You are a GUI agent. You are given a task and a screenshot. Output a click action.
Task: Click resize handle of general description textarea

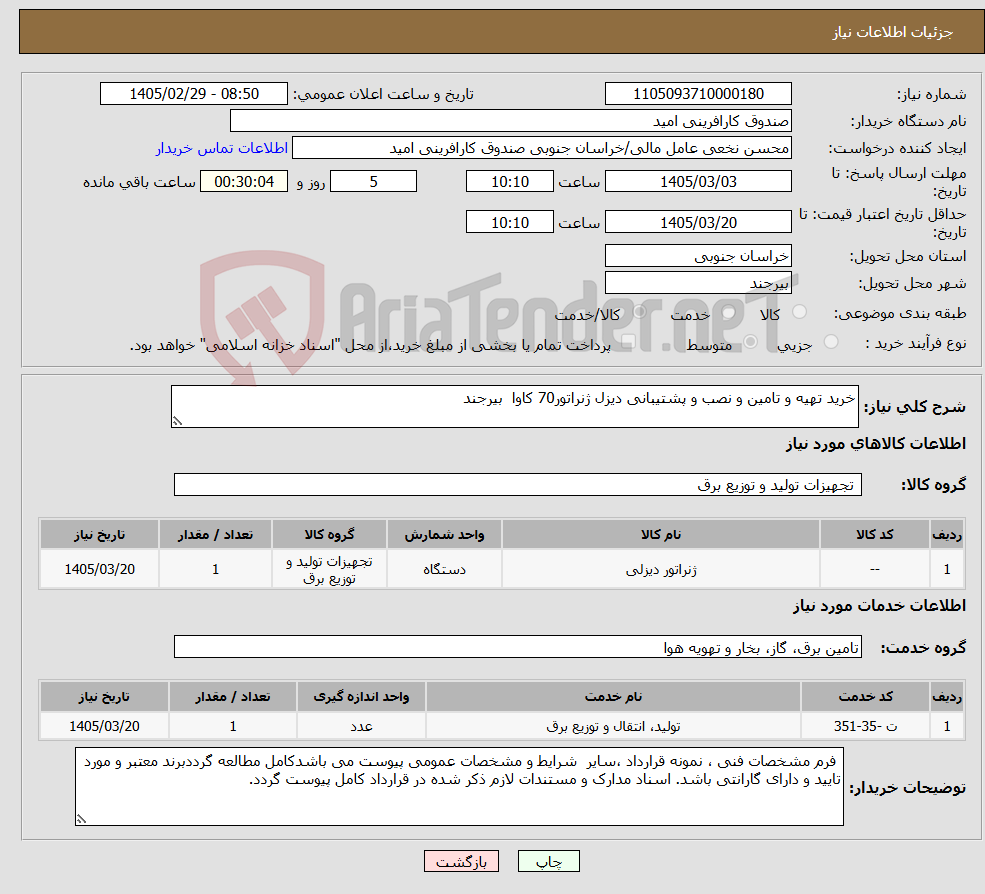tap(177, 422)
